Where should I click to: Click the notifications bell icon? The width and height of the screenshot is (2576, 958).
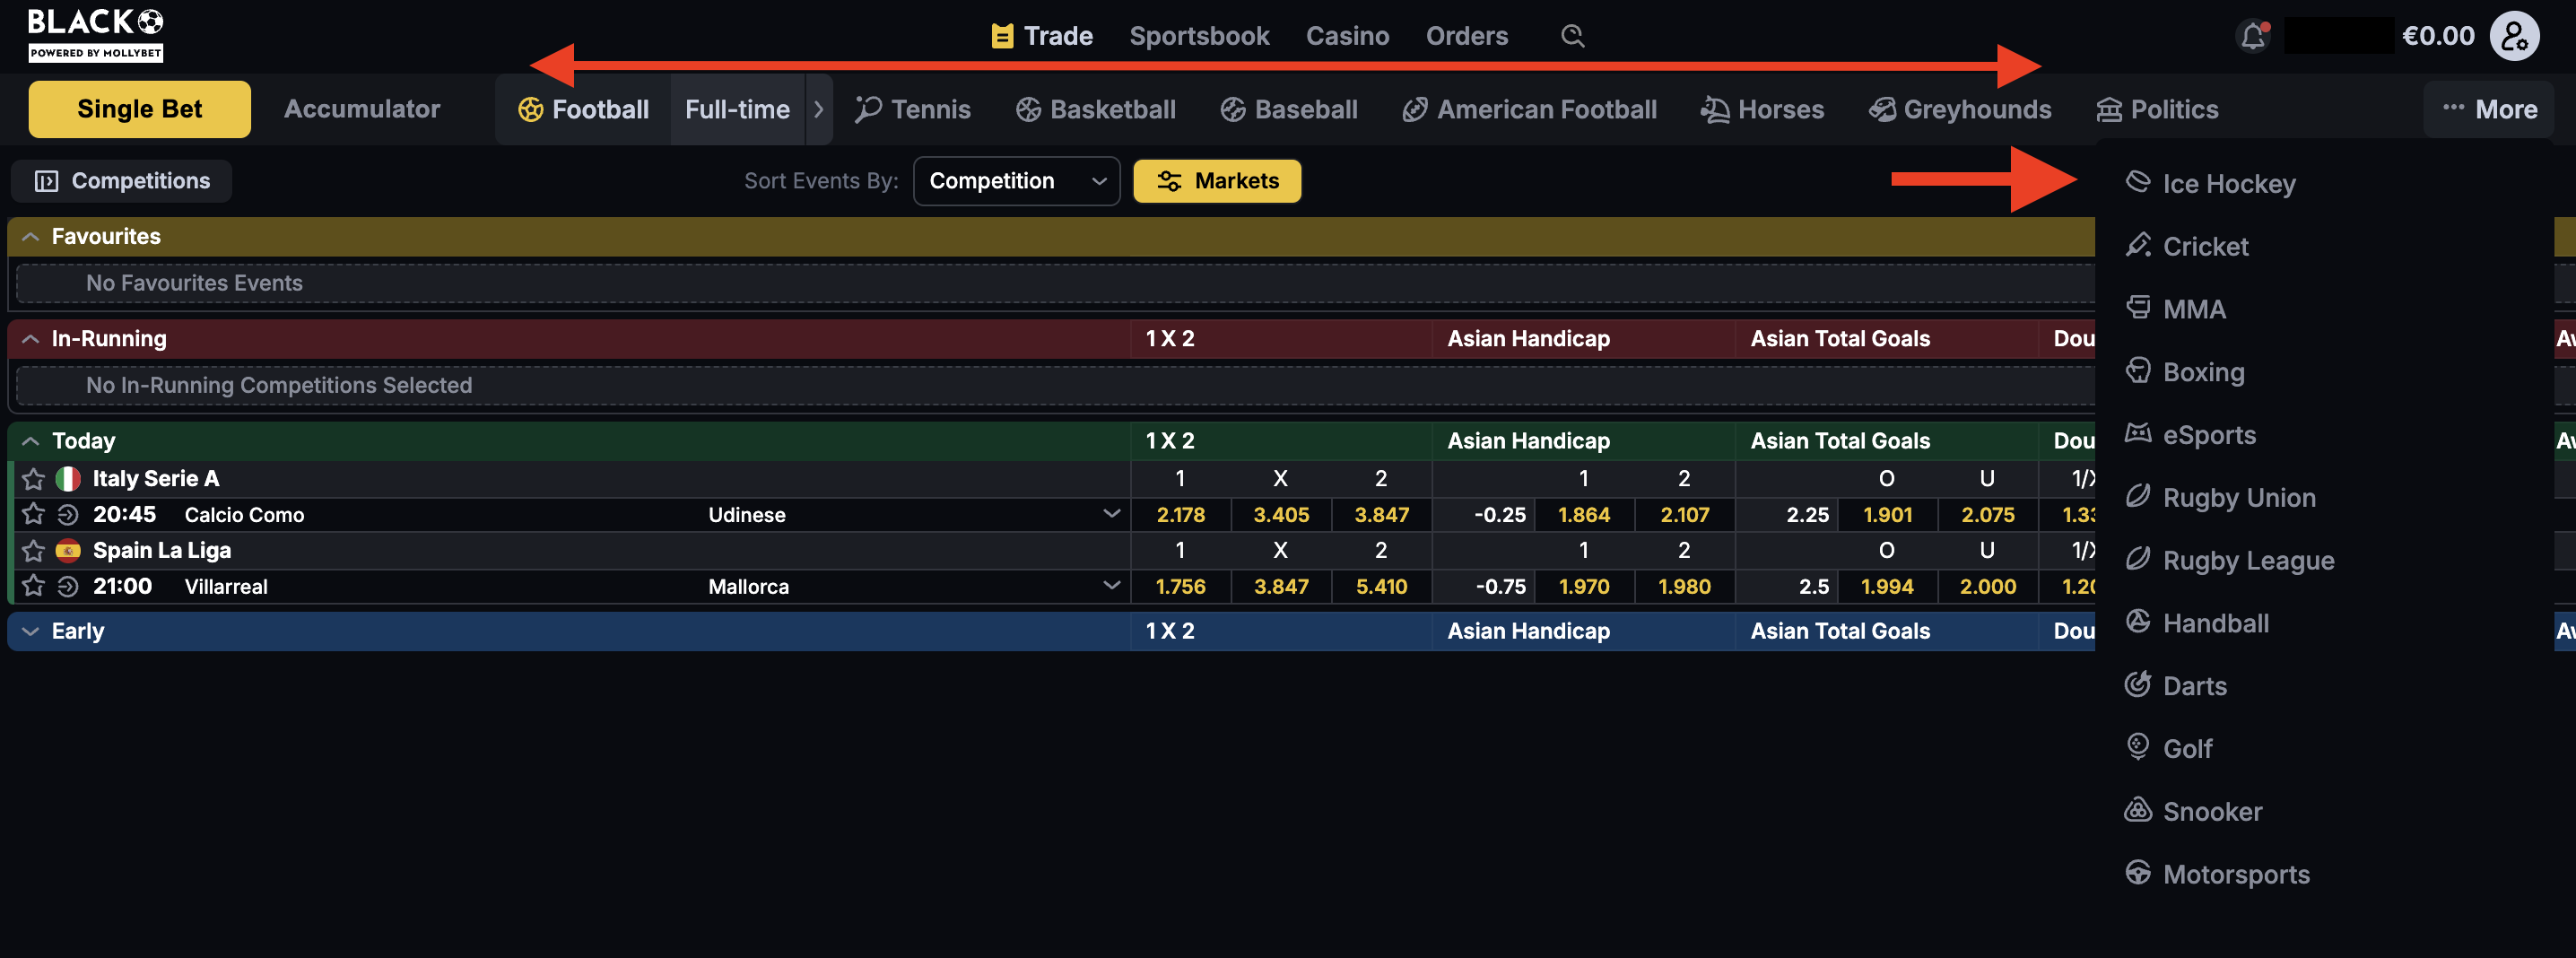point(2252,37)
